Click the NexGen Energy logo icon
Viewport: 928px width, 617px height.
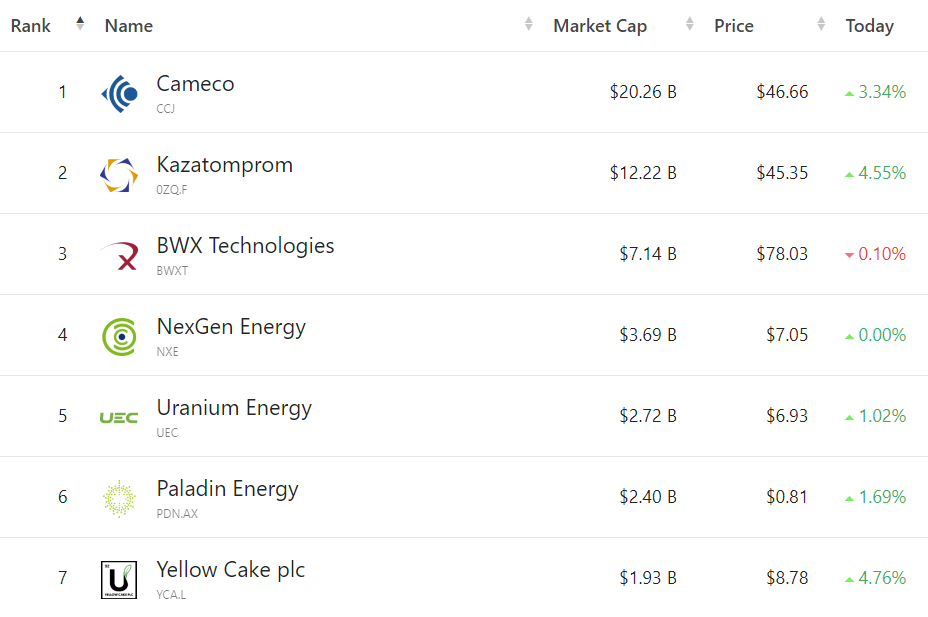(119, 336)
